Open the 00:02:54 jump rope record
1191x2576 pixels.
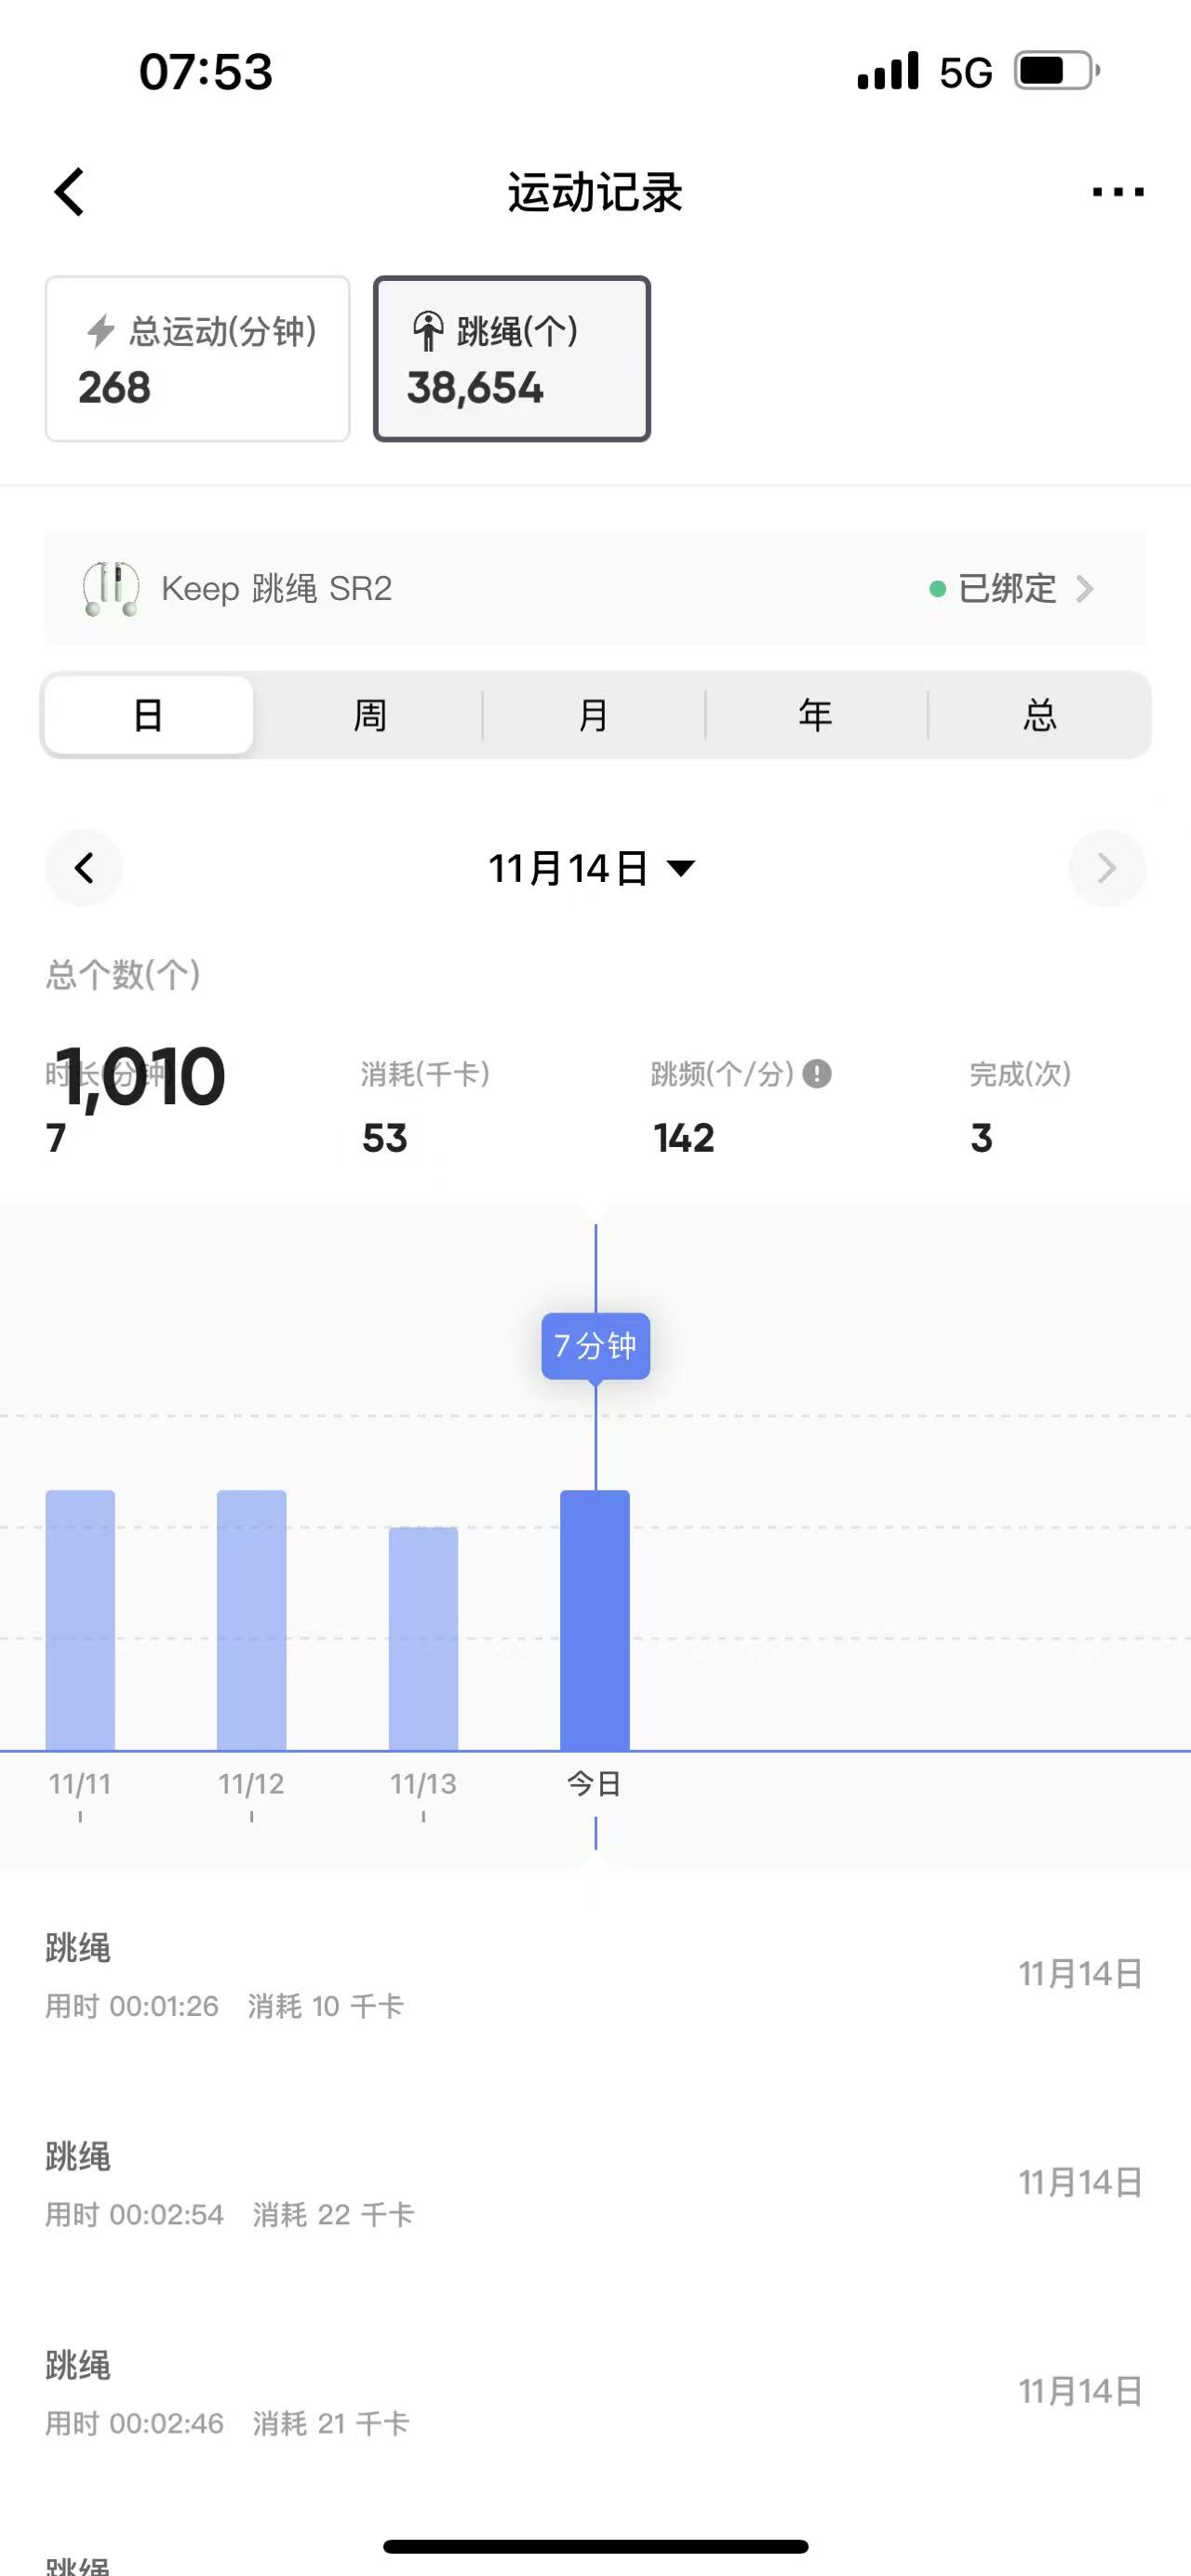(594, 2184)
